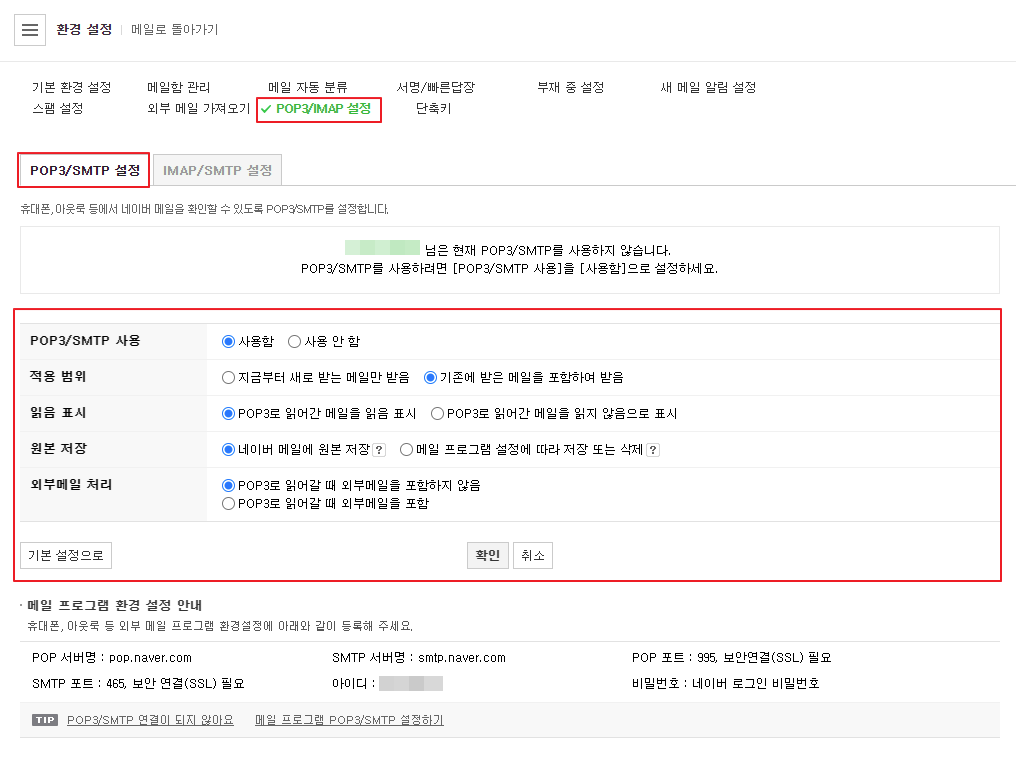Open the hamburger menu icon
The width and height of the screenshot is (1016, 771).
(29, 29)
